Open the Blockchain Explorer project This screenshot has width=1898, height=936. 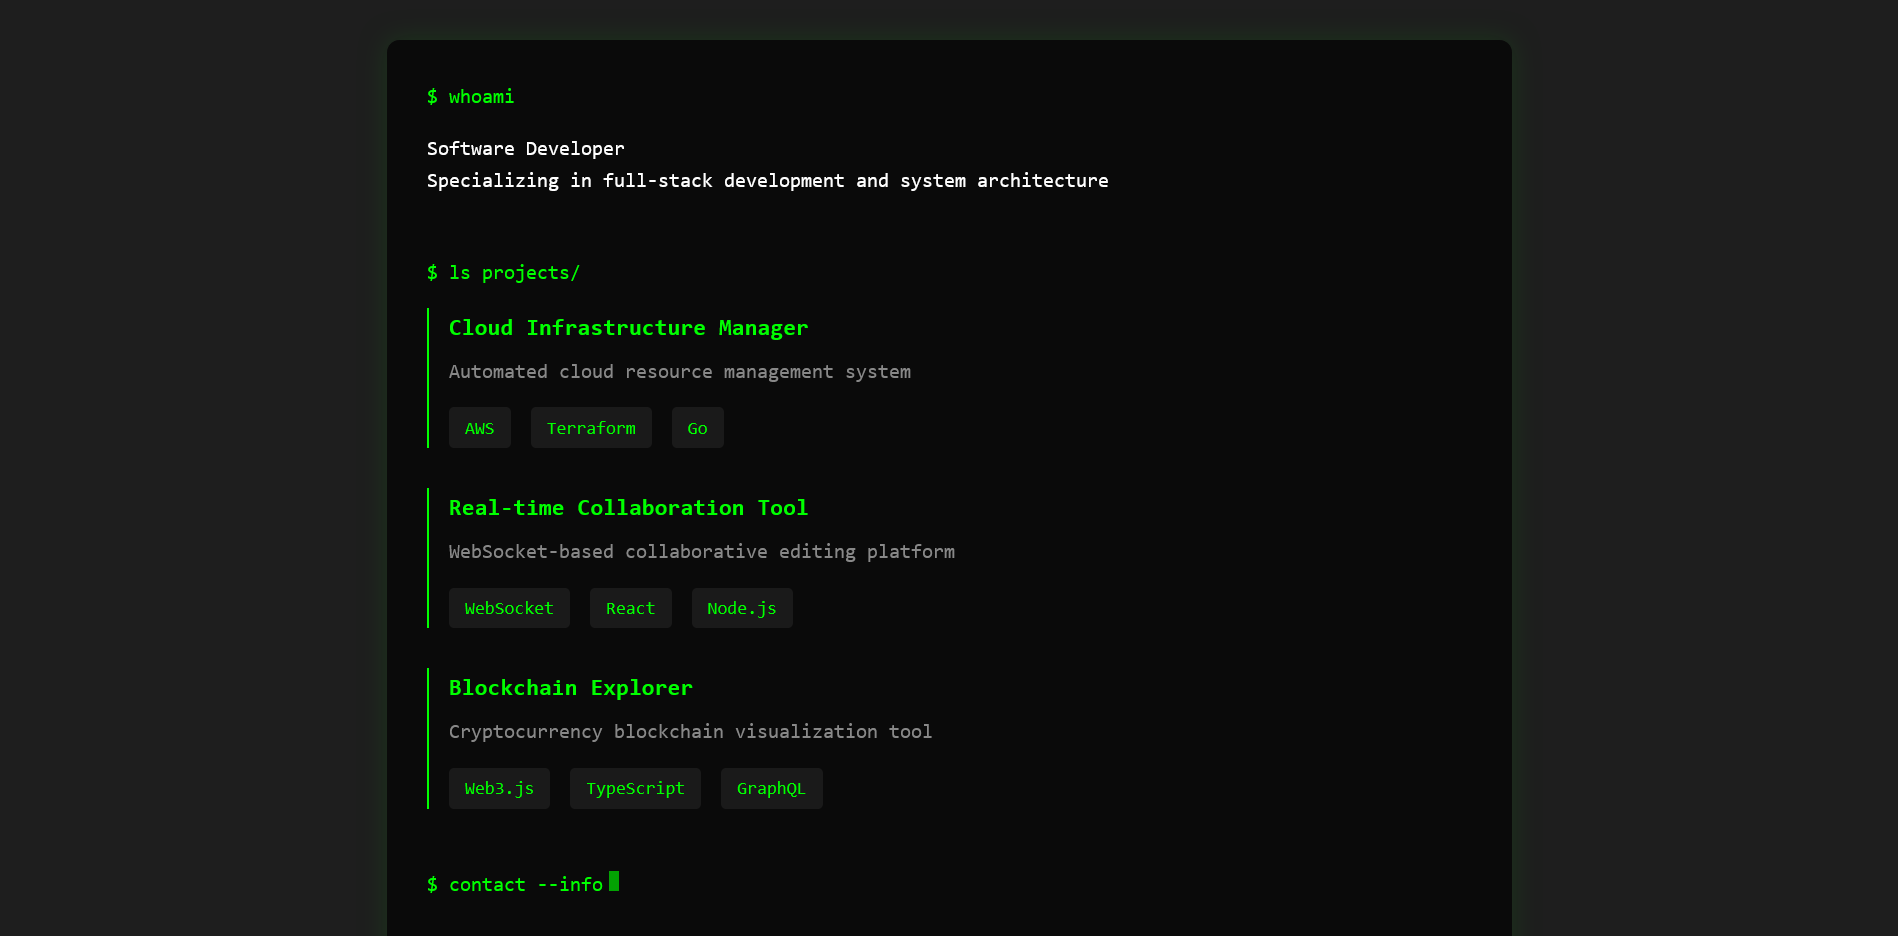[x=570, y=688]
